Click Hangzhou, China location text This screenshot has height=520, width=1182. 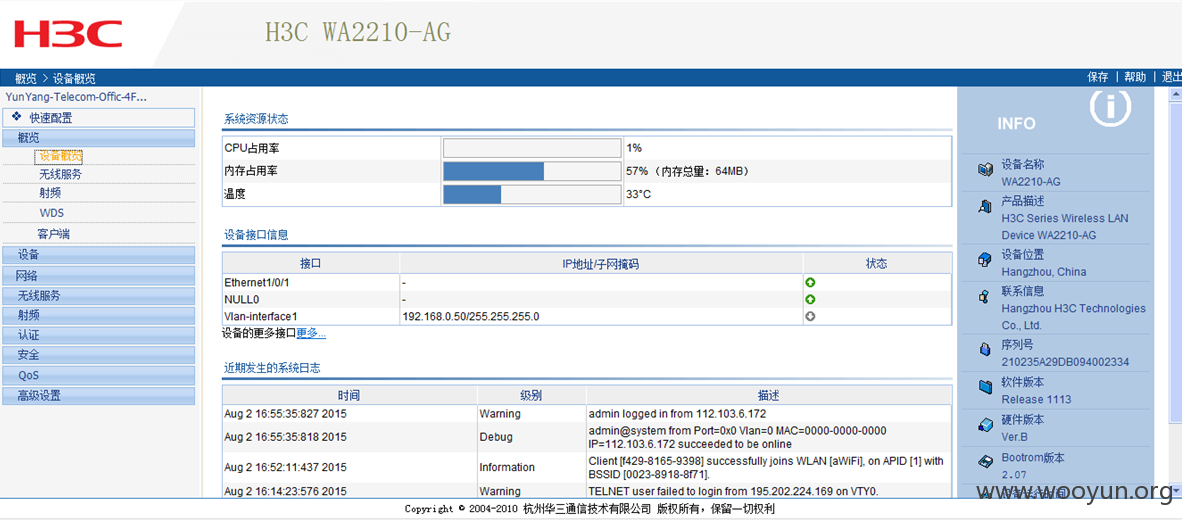click(x=1043, y=272)
